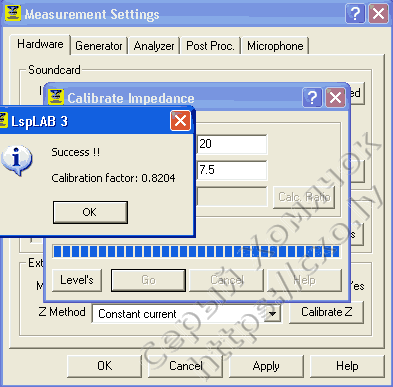Viewport: 393px width, 387px height.
Task: Click the input field containing 20
Action: [232, 144]
